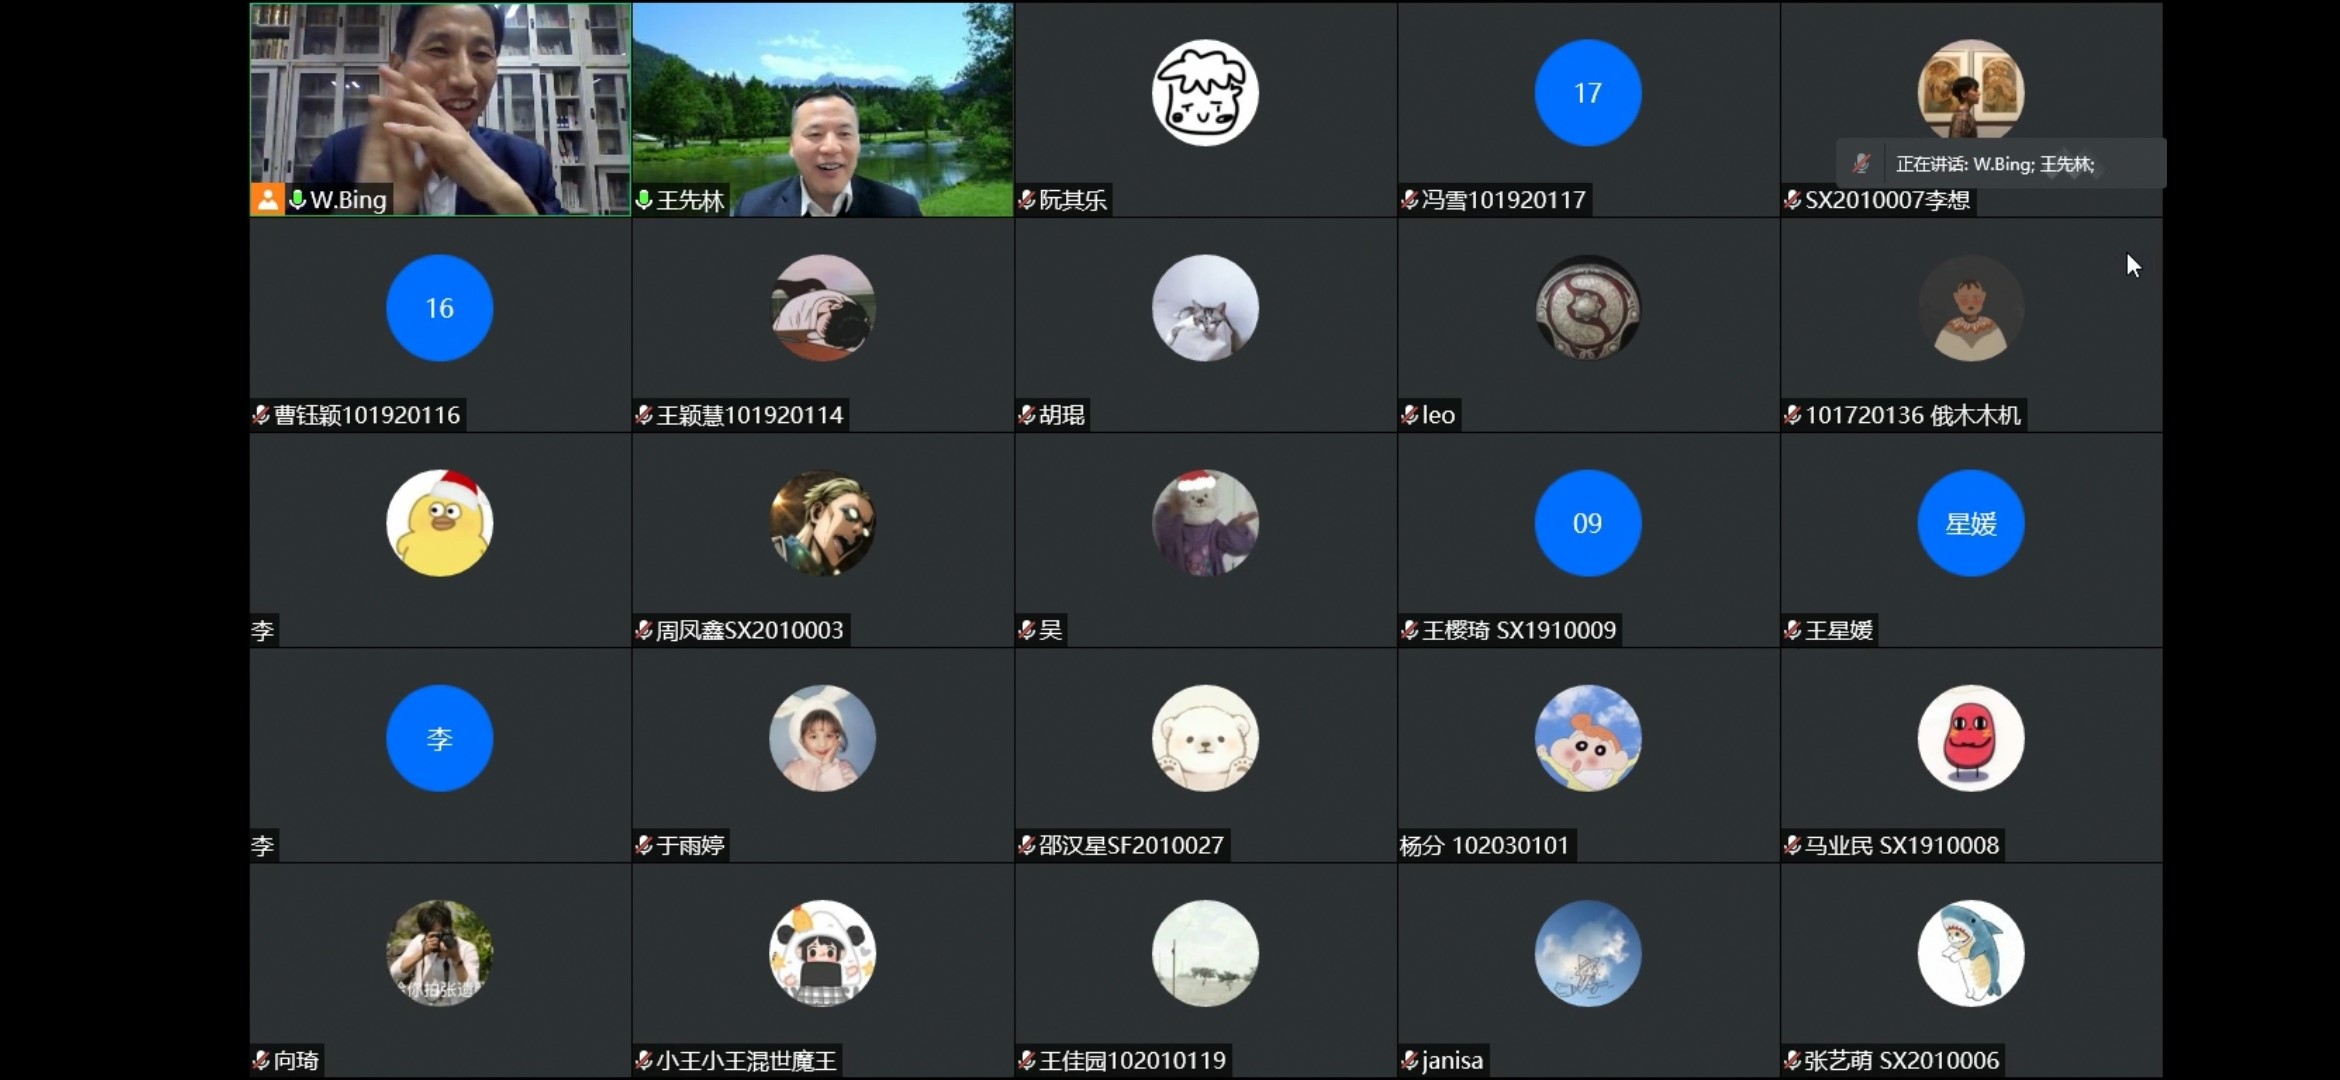Select the blue 17 avatar tile
The height and width of the screenshot is (1080, 2340).
click(1588, 93)
